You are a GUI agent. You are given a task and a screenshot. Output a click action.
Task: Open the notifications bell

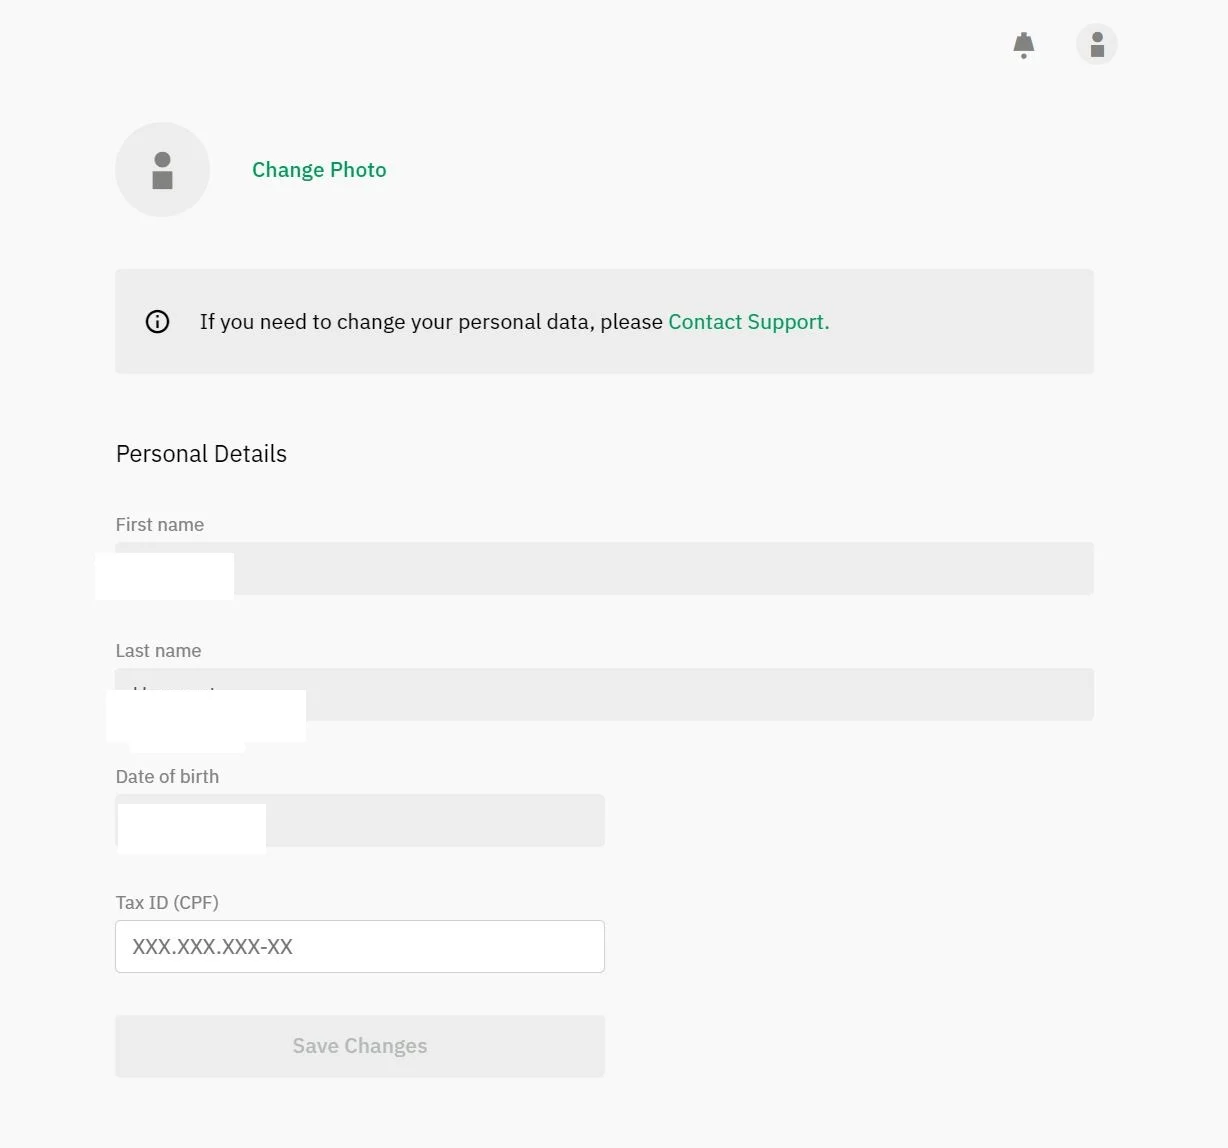(1023, 45)
